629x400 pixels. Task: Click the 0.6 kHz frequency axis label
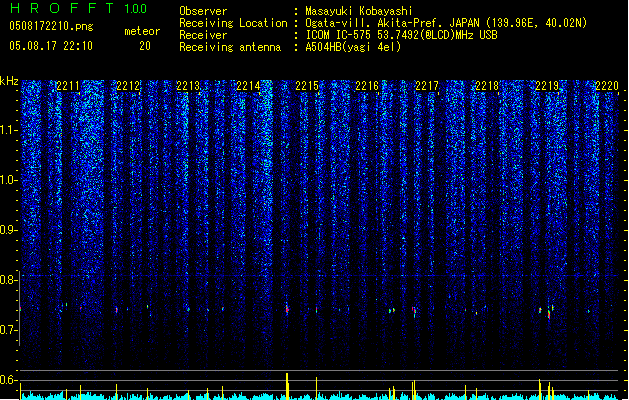pyautogui.click(x=8, y=380)
